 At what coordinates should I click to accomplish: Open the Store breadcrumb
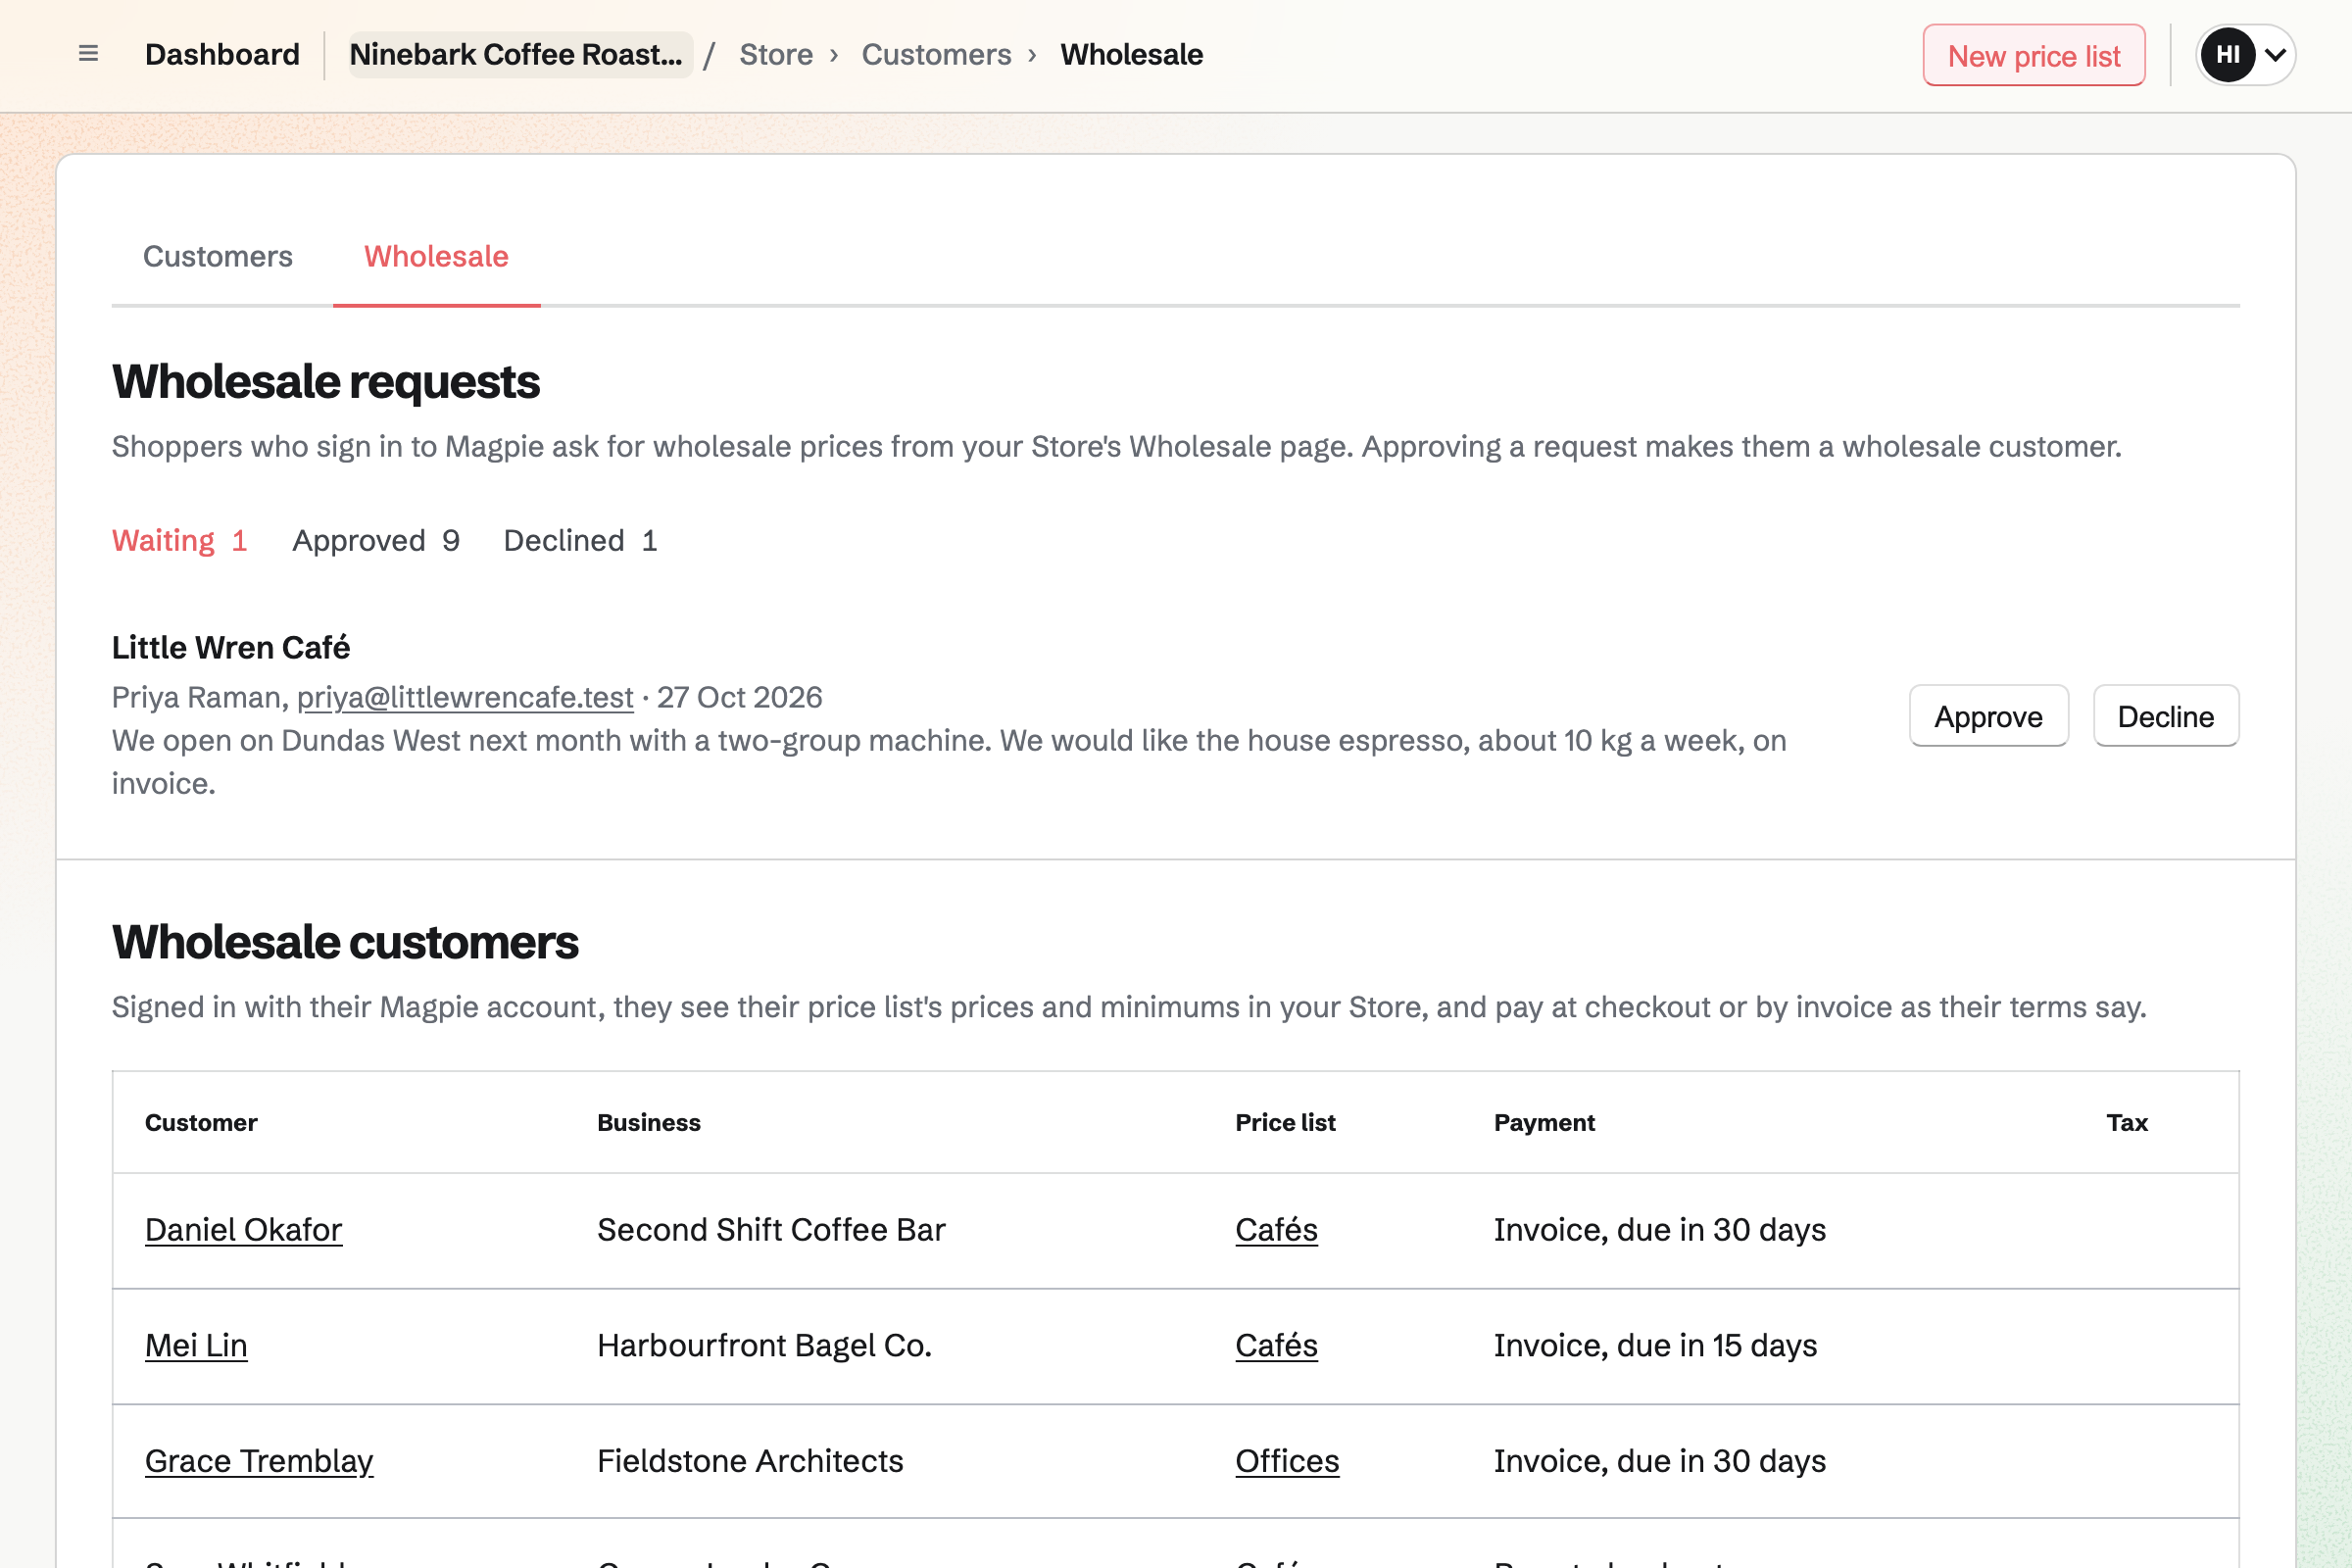pyautogui.click(x=775, y=54)
